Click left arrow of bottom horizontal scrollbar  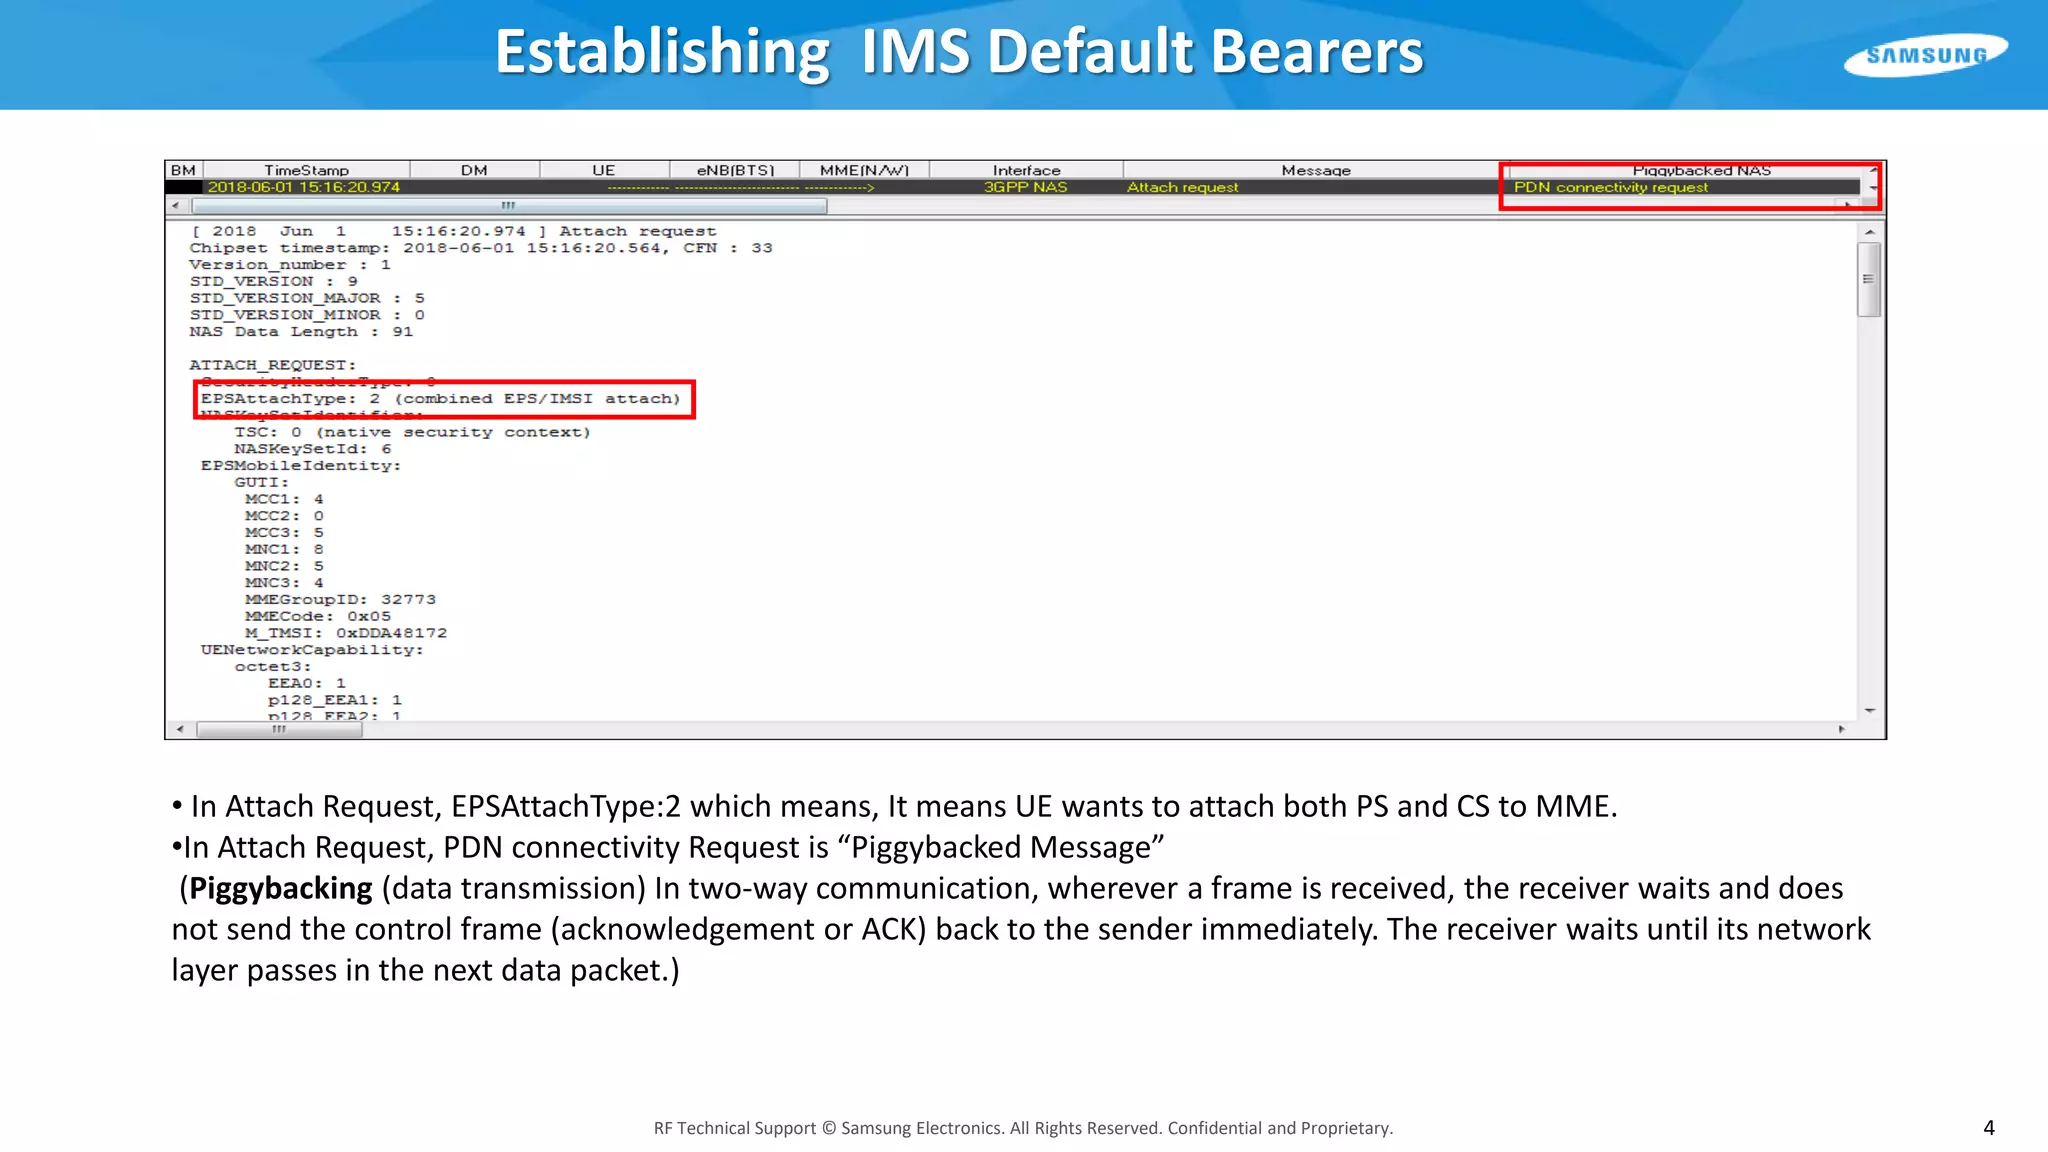[180, 729]
